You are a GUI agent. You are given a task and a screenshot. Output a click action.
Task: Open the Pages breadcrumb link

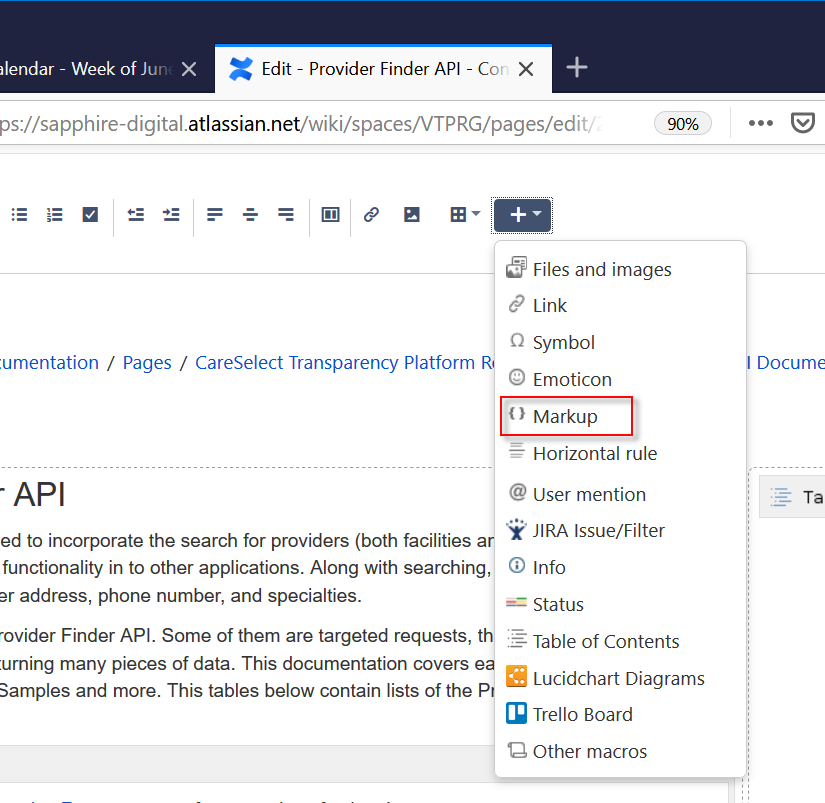[x=147, y=363]
